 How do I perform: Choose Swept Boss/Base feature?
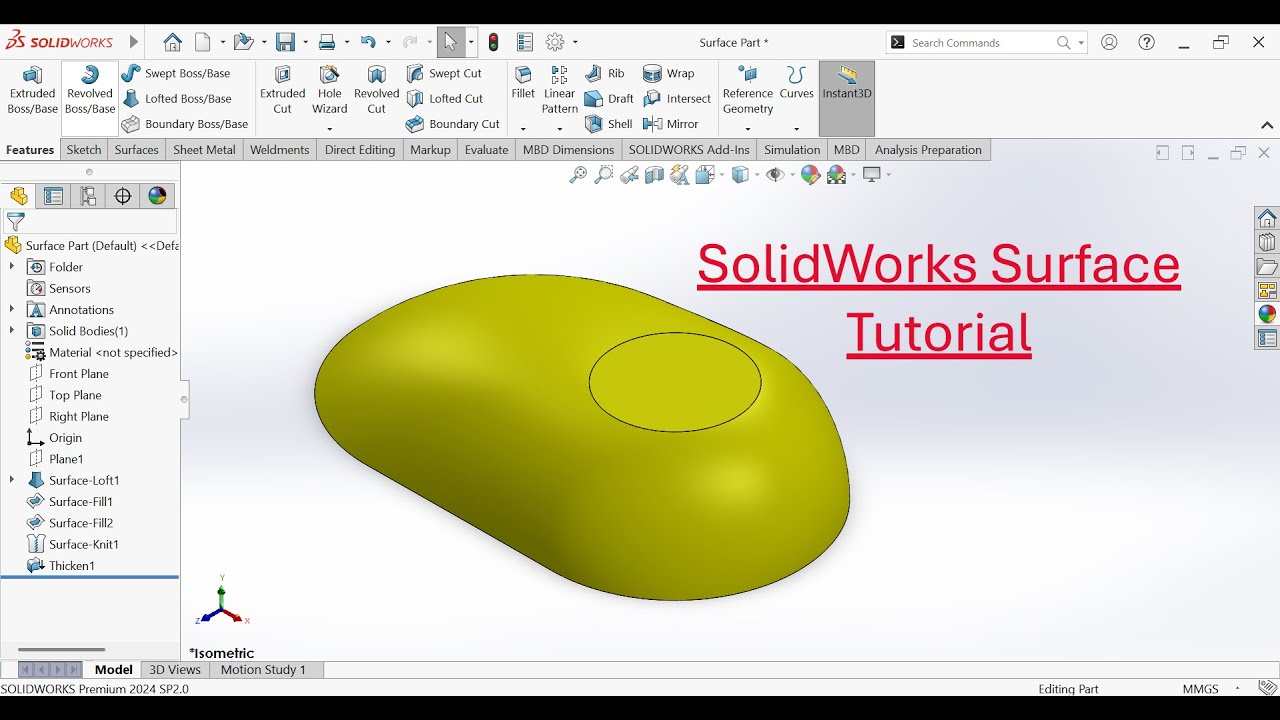click(176, 73)
